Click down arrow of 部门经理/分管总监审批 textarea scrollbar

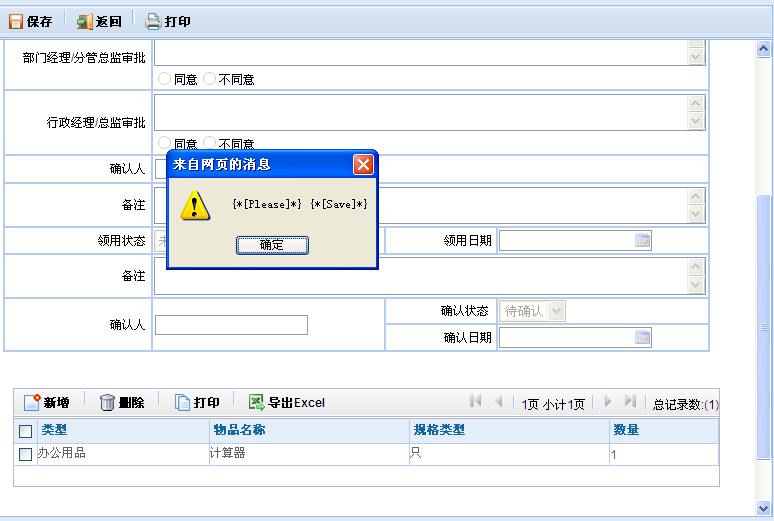coord(696,56)
